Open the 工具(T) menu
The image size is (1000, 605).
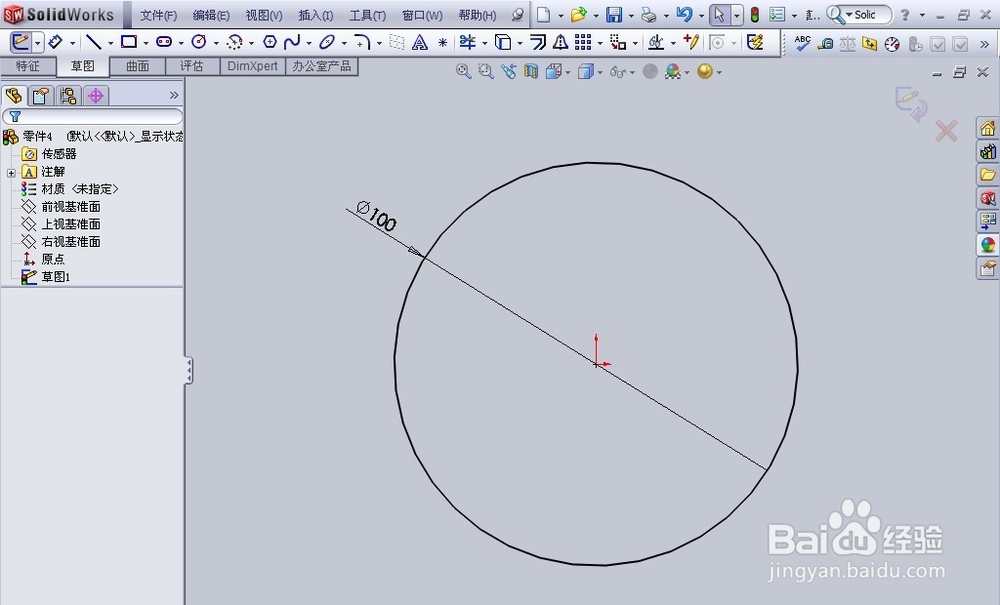367,15
